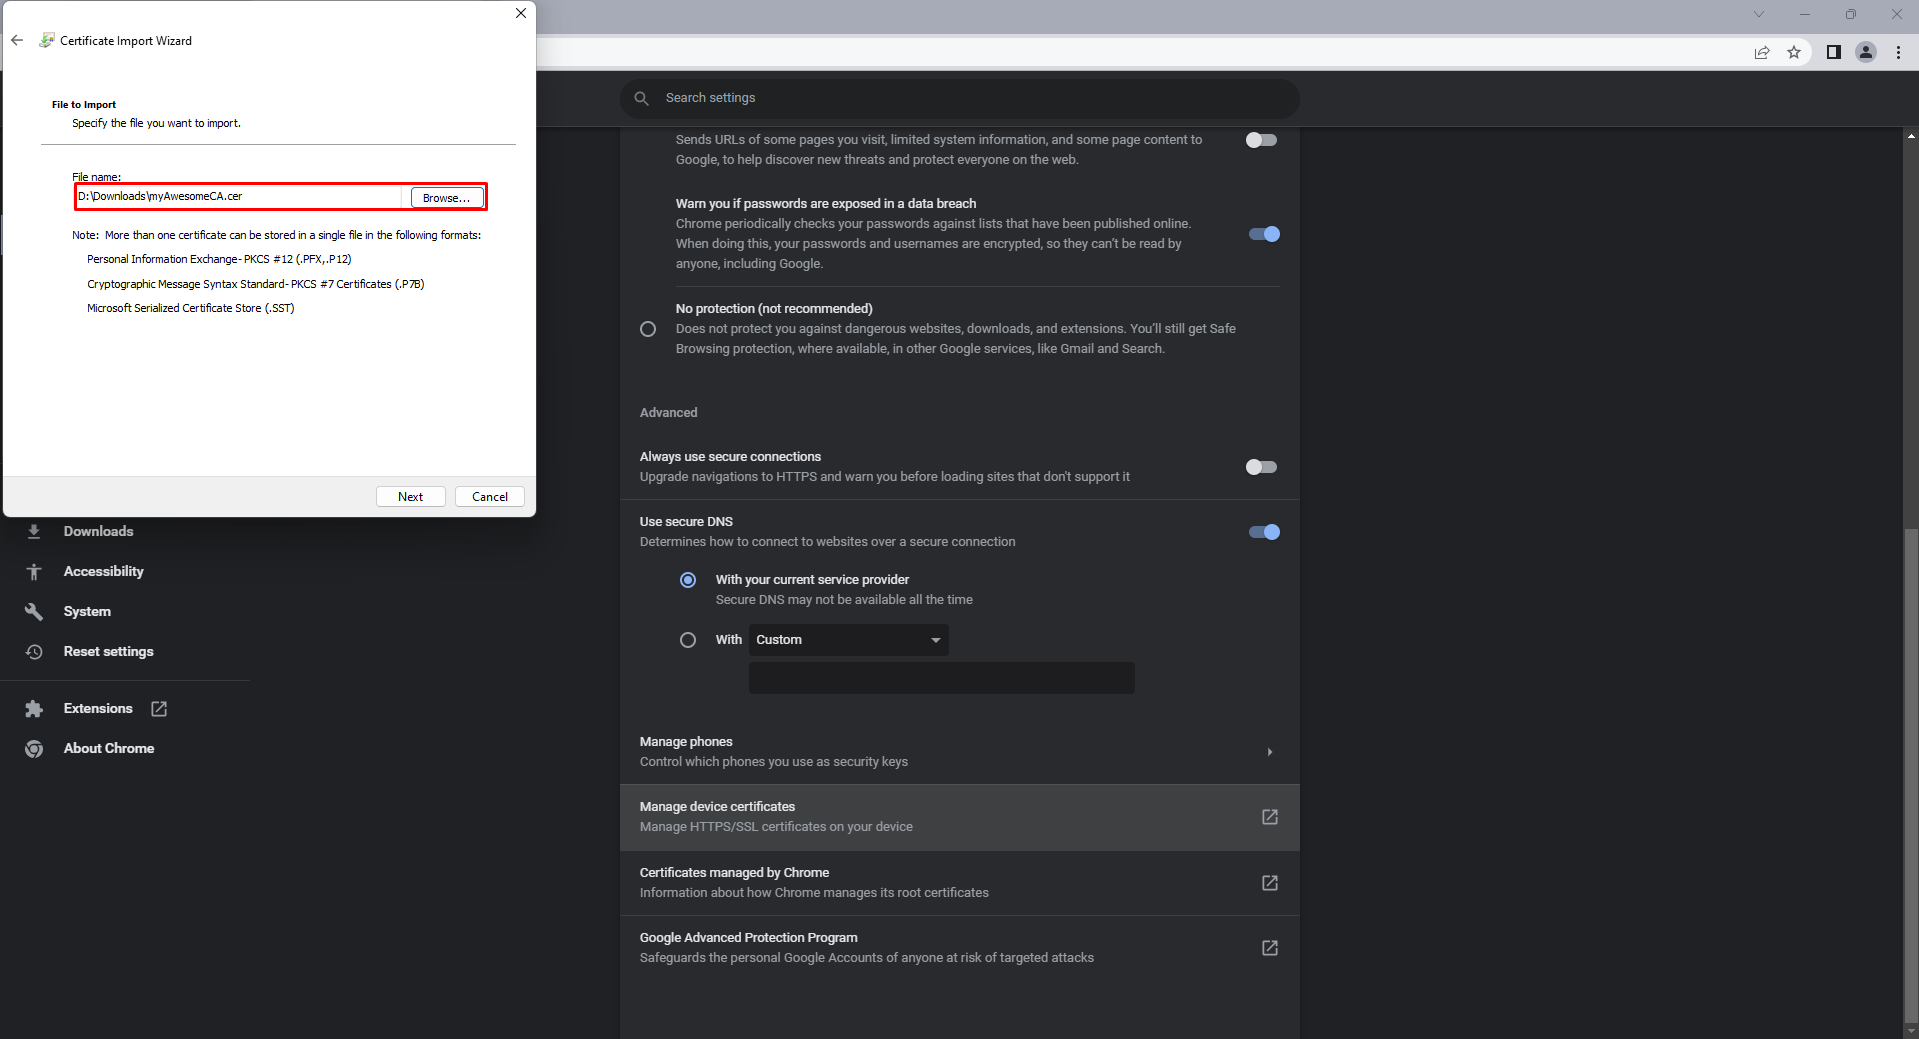Image resolution: width=1919 pixels, height=1039 pixels.
Task: Open Google Advanced Protection Program link icon
Action: (1270, 948)
